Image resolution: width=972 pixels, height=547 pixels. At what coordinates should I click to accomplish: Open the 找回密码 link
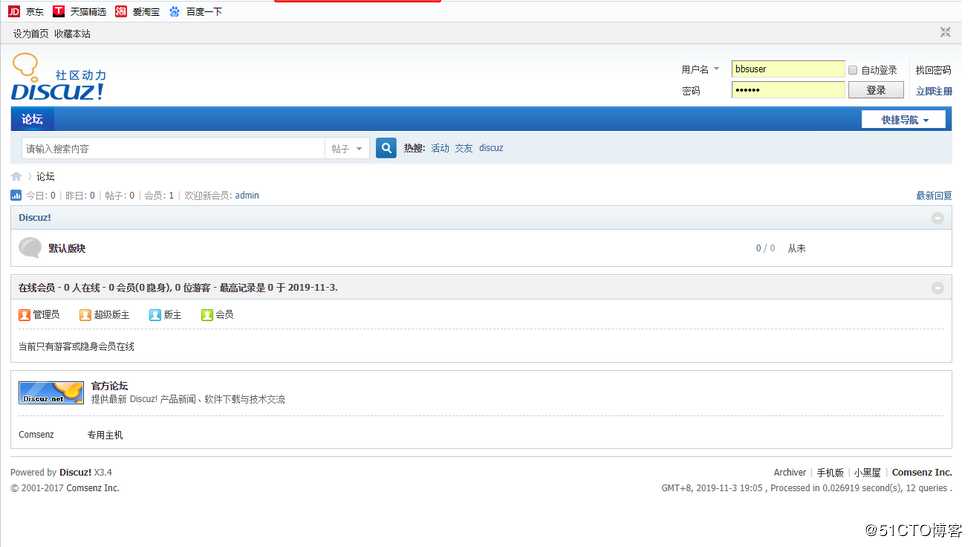pos(933,70)
